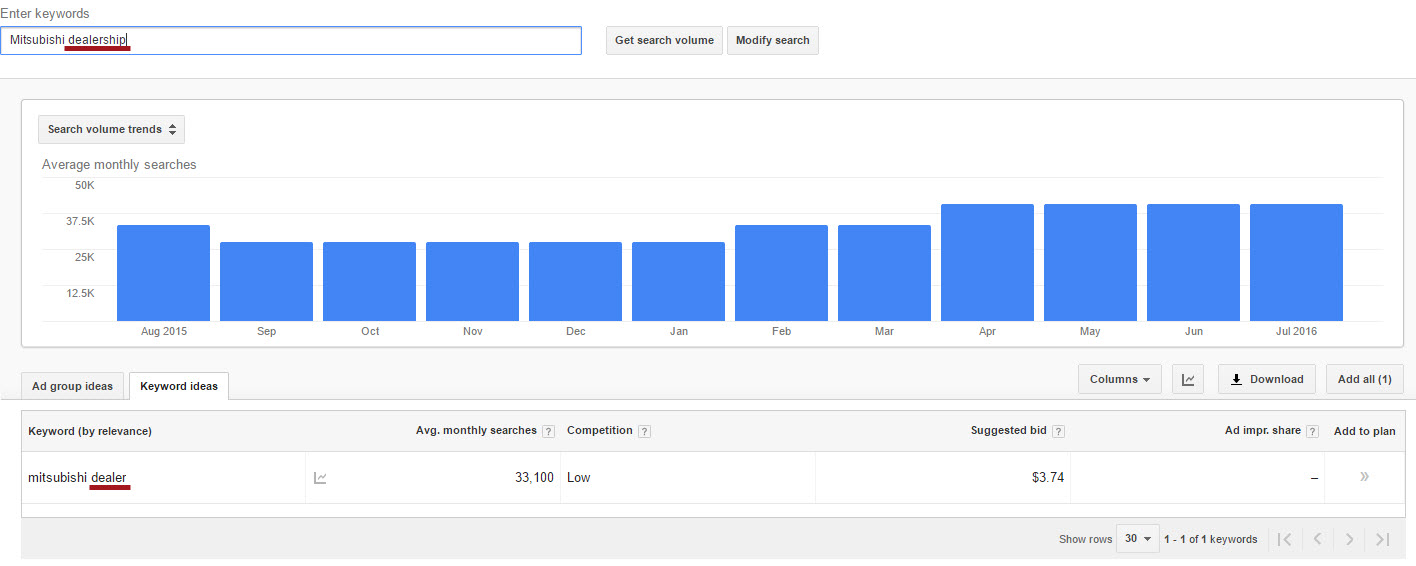Go to the previous results page
Viewport: 1416px width, 566px height.
coord(1317,539)
